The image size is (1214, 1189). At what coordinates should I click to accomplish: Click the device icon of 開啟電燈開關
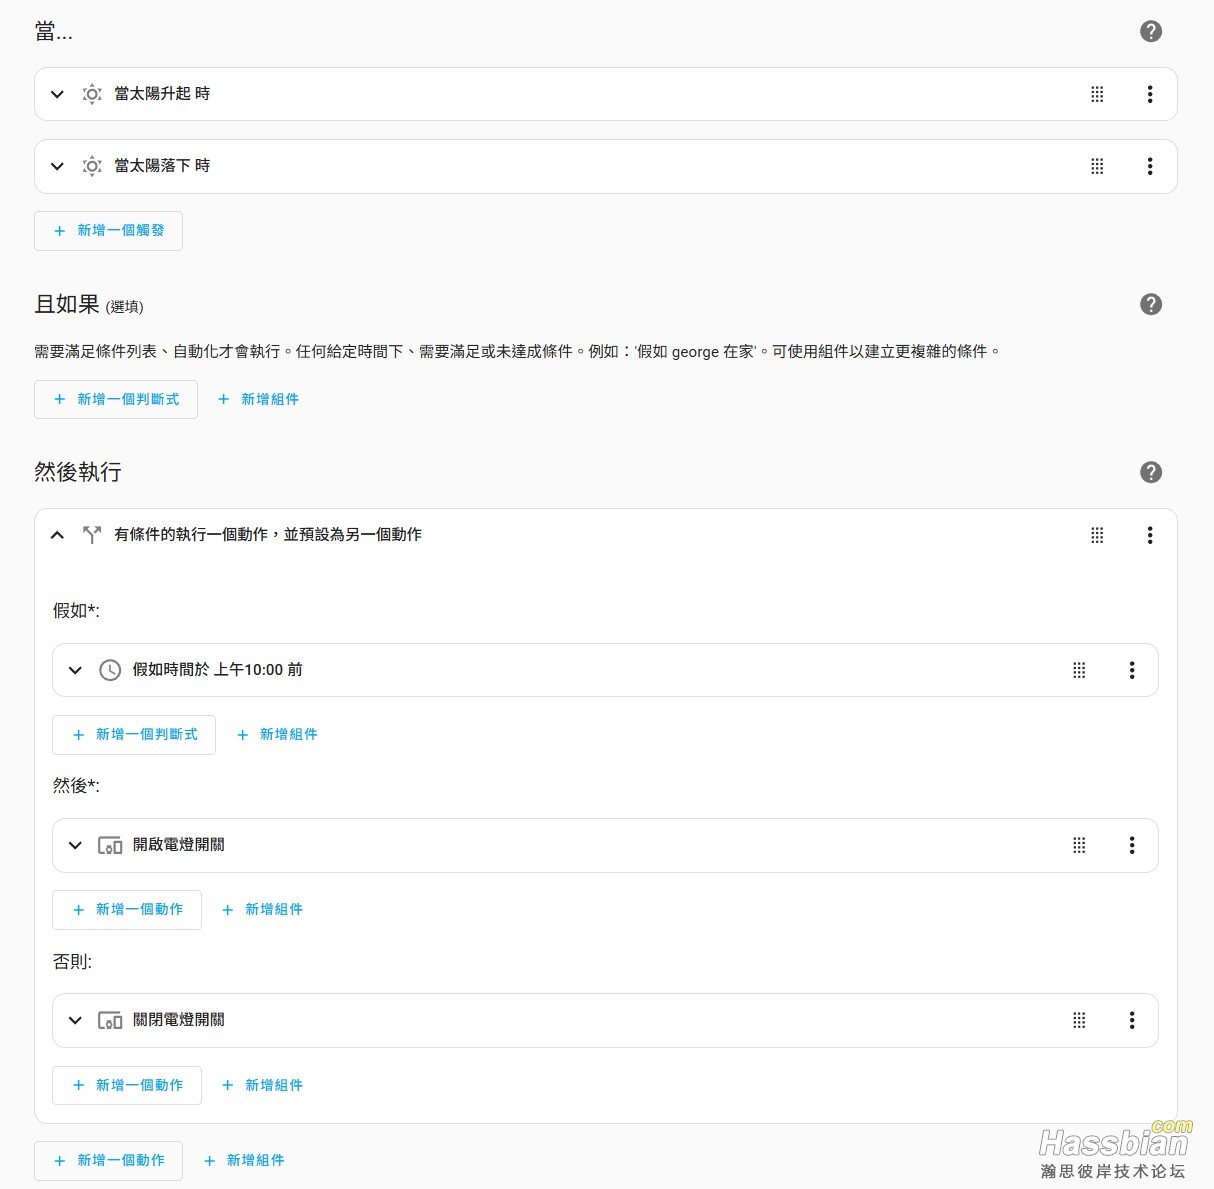[x=110, y=846]
